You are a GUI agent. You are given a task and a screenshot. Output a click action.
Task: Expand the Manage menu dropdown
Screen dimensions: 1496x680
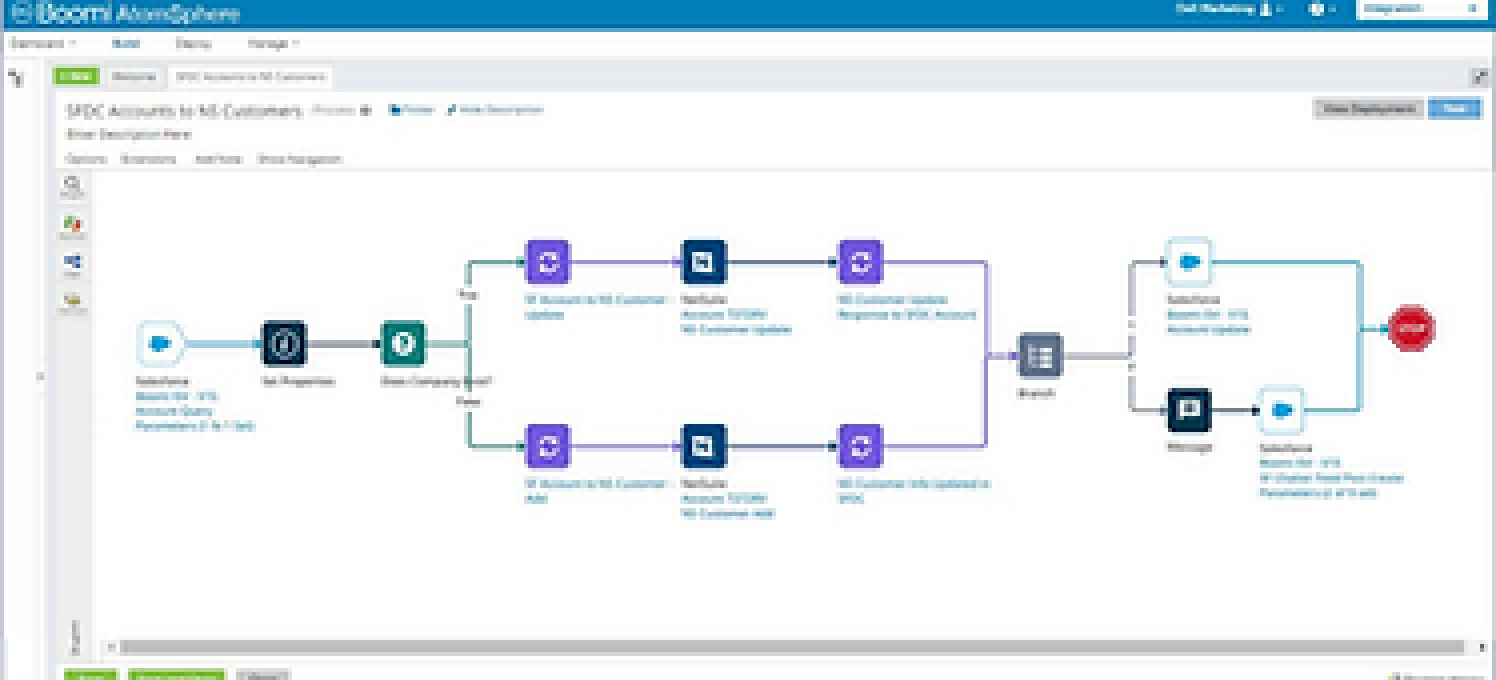(273, 44)
